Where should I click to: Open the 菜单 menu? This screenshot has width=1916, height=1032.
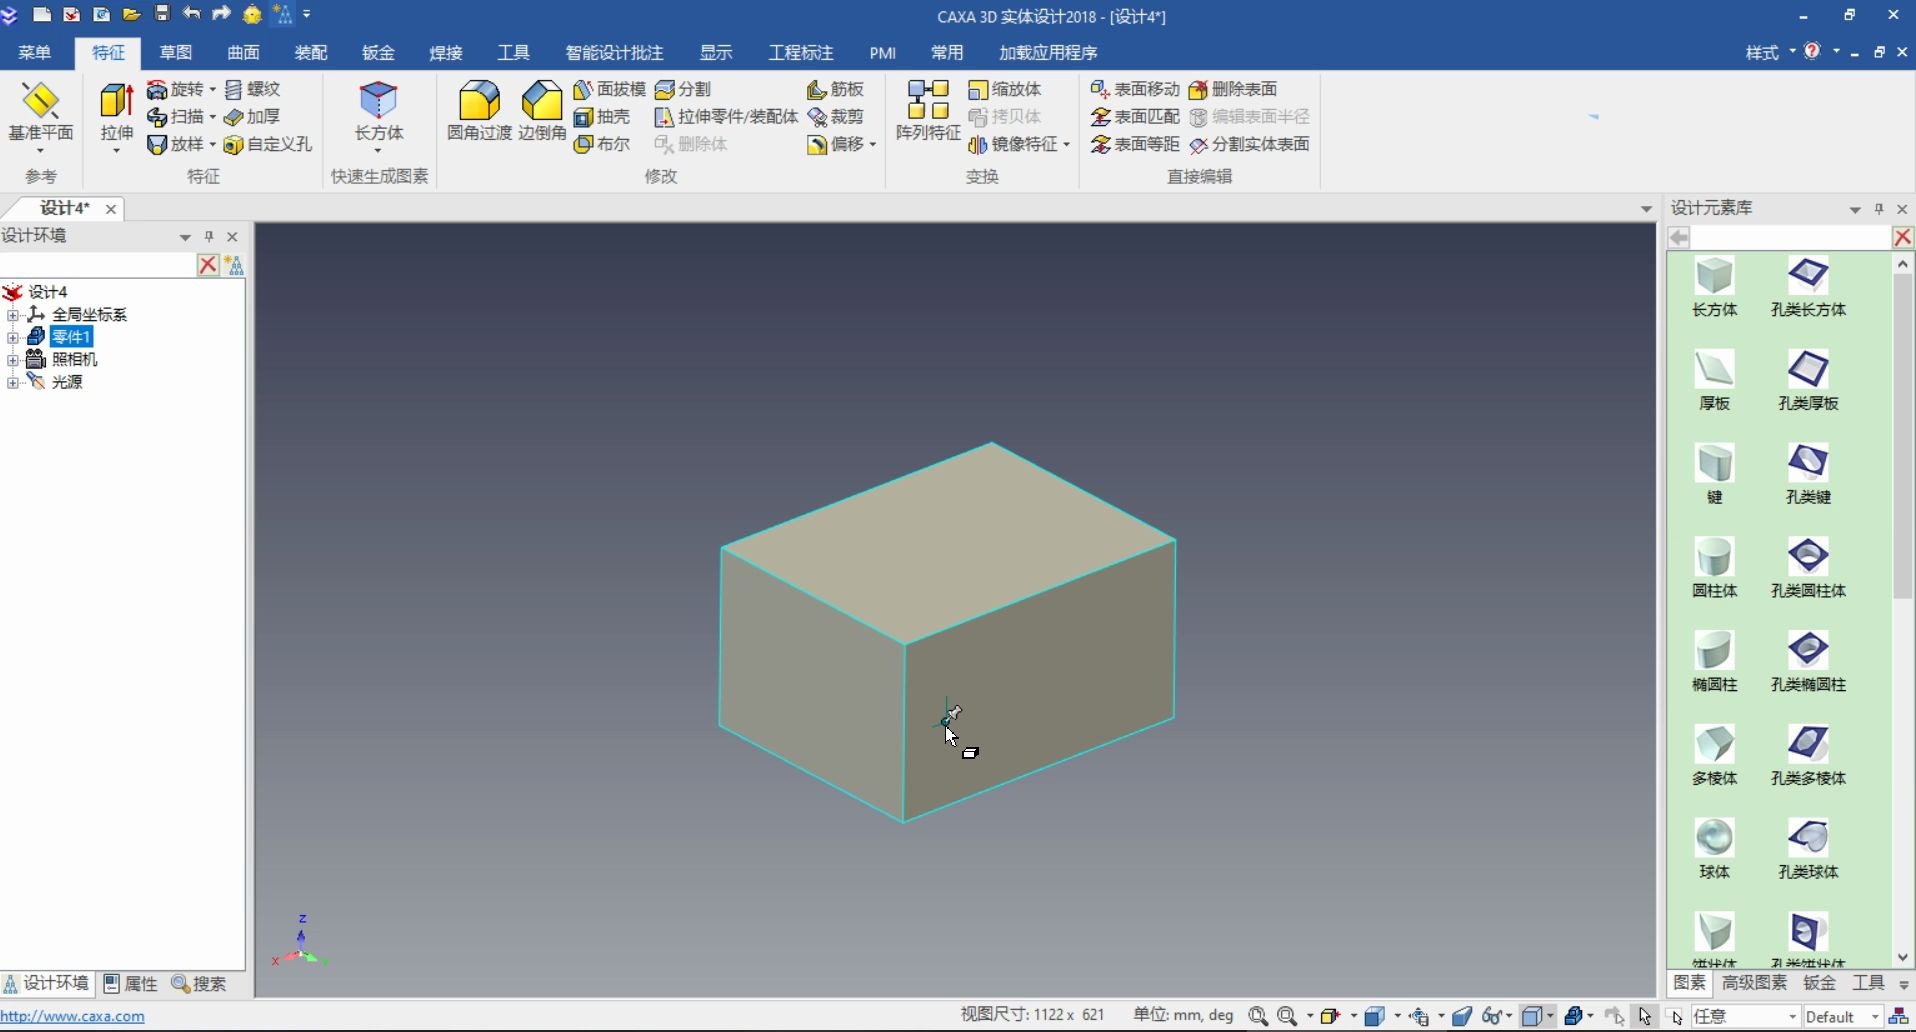pyautogui.click(x=35, y=52)
